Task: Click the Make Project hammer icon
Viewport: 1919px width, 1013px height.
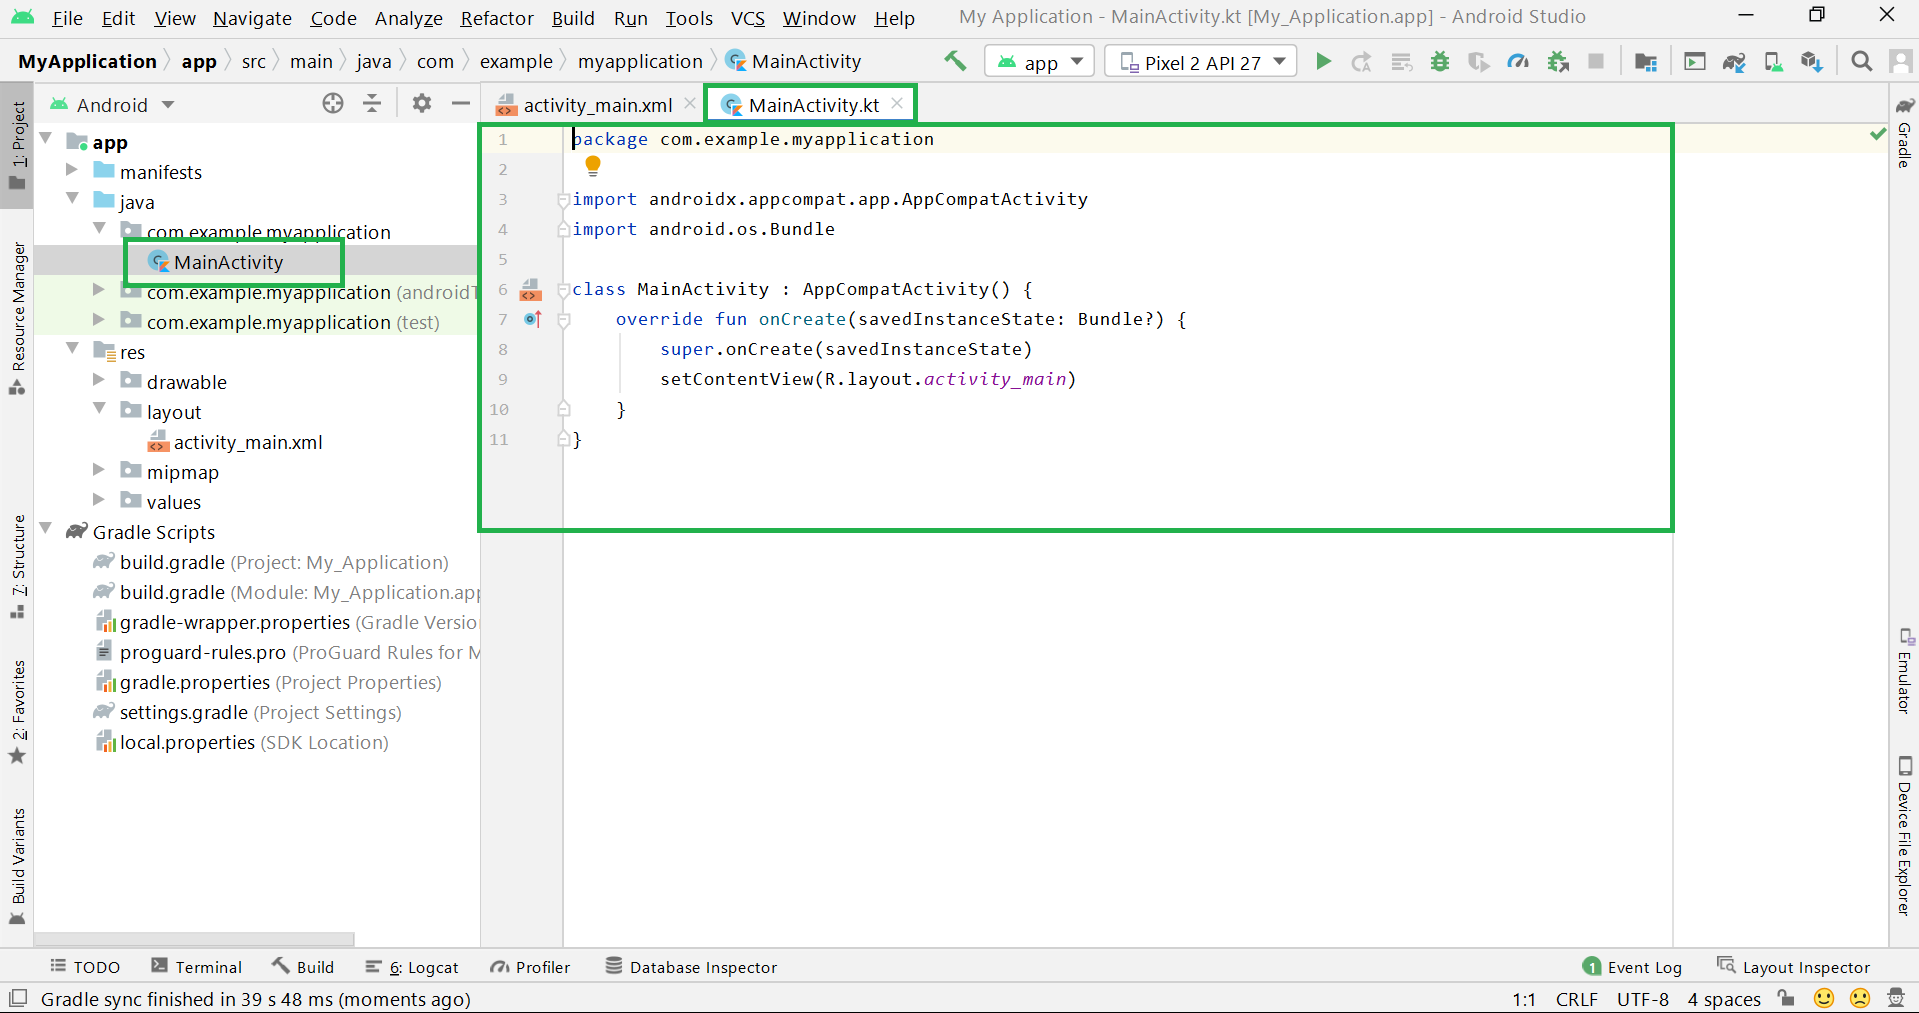Action: [955, 62]
